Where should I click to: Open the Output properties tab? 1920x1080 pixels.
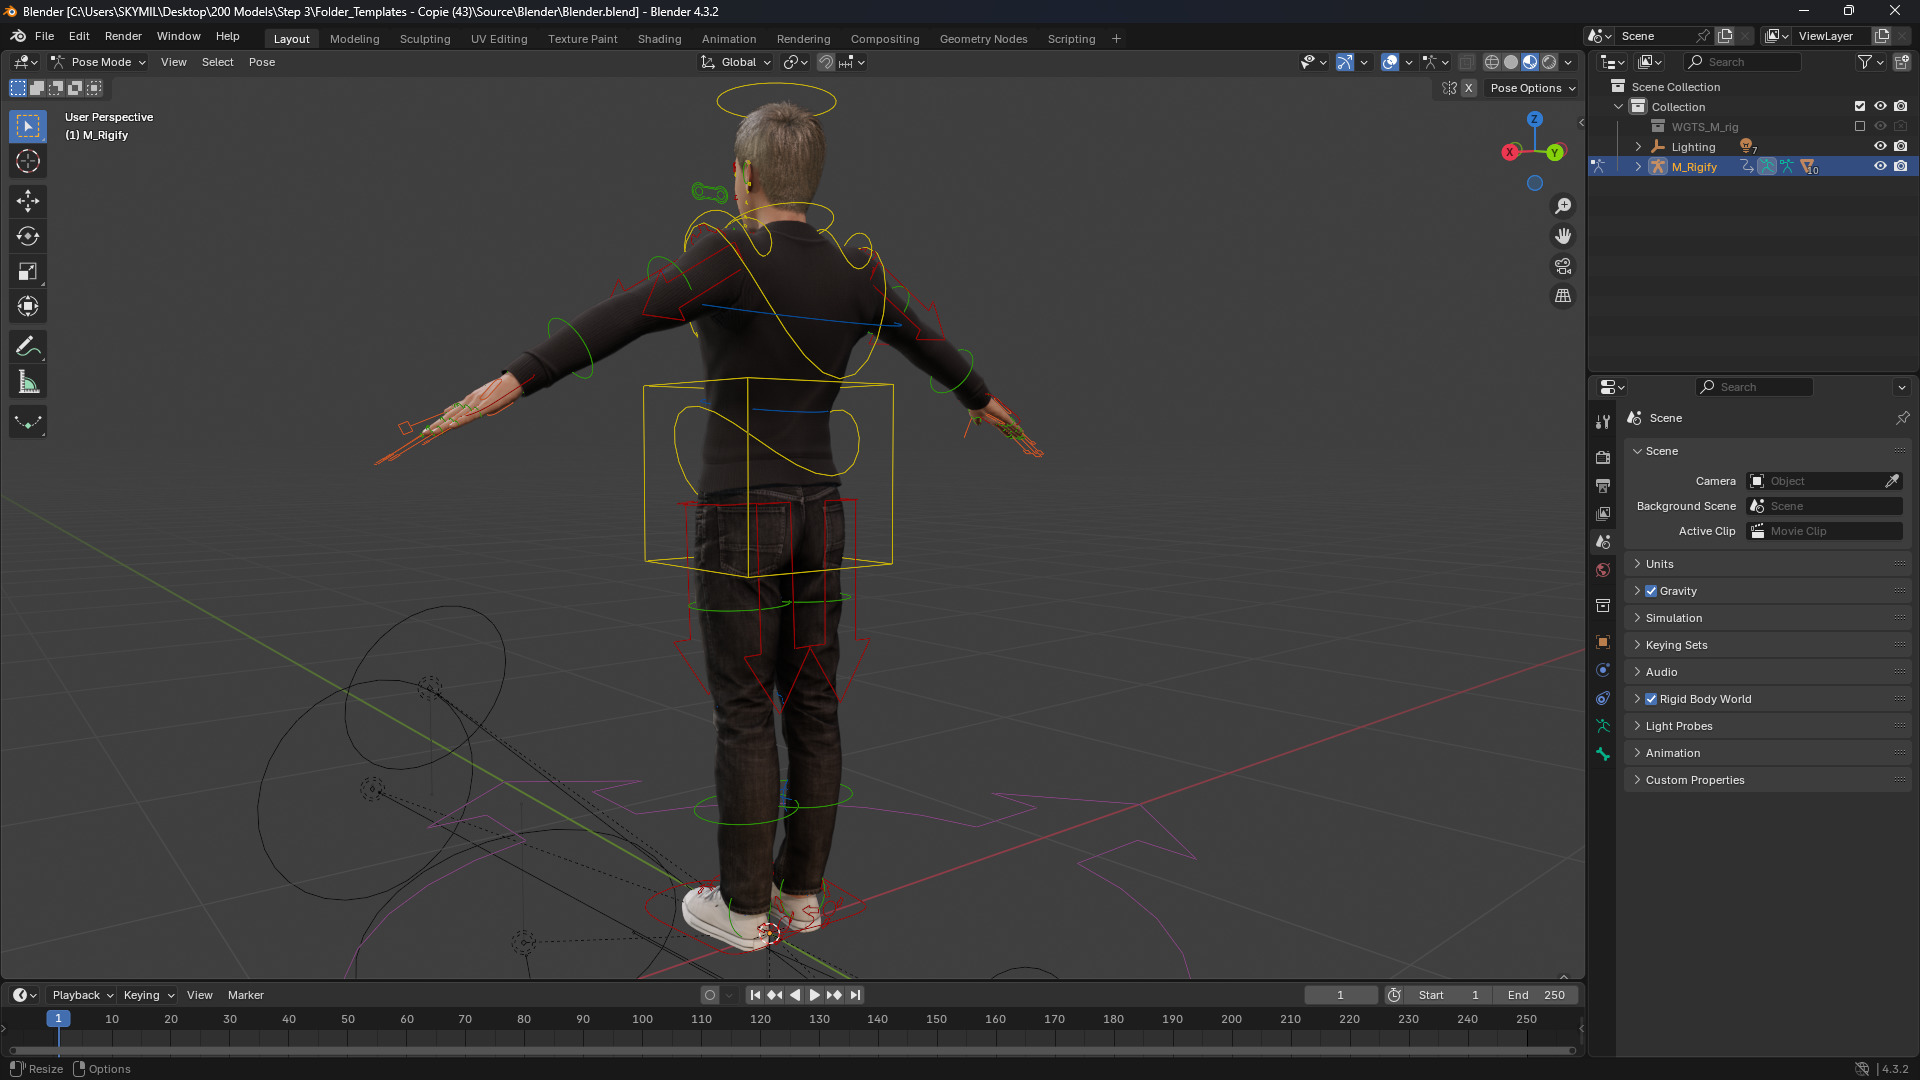[x=1603, y=485]
